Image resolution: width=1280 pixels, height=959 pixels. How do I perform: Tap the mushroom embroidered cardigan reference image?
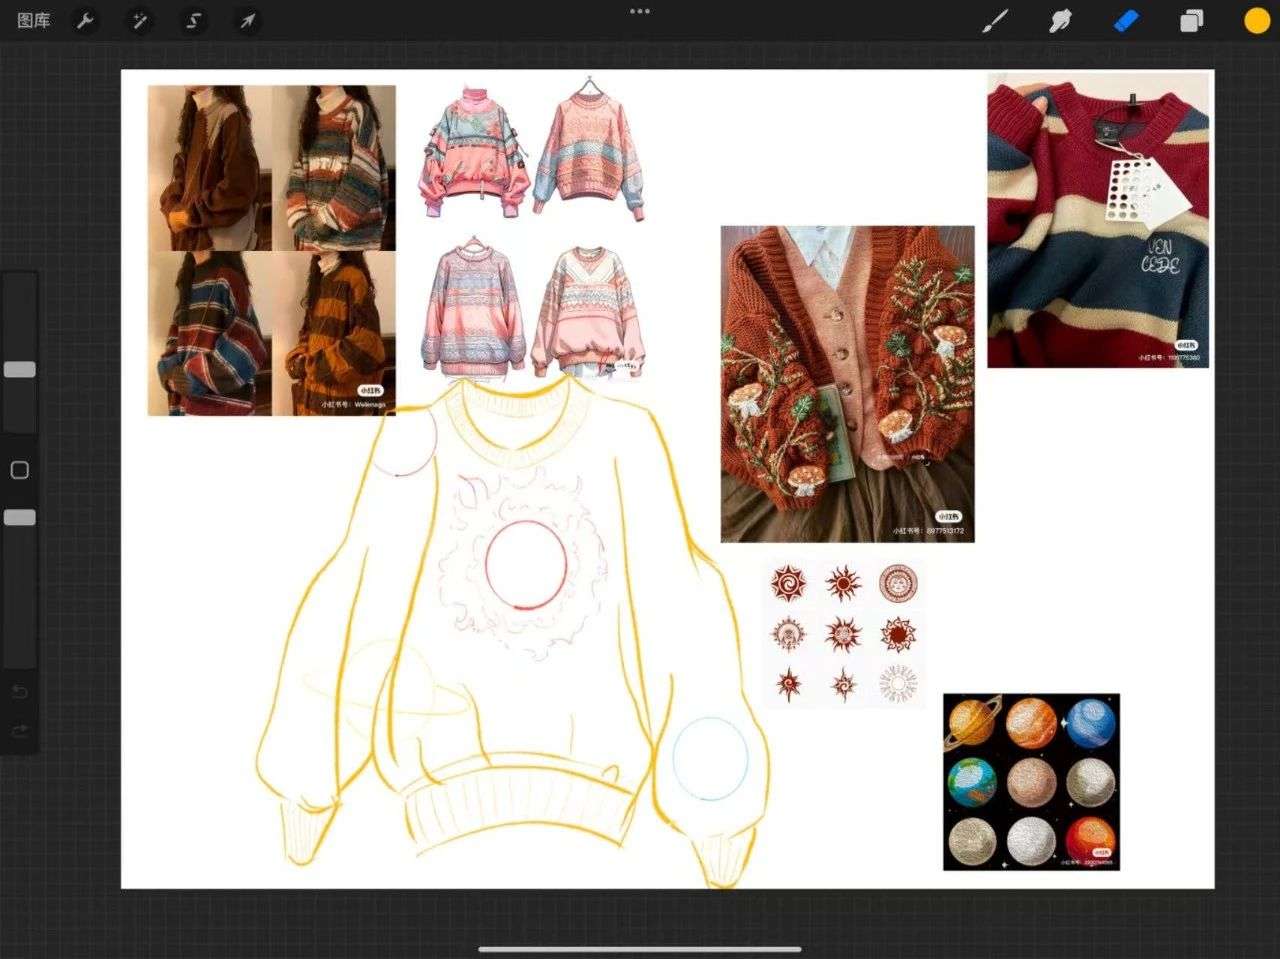(847, 384)
